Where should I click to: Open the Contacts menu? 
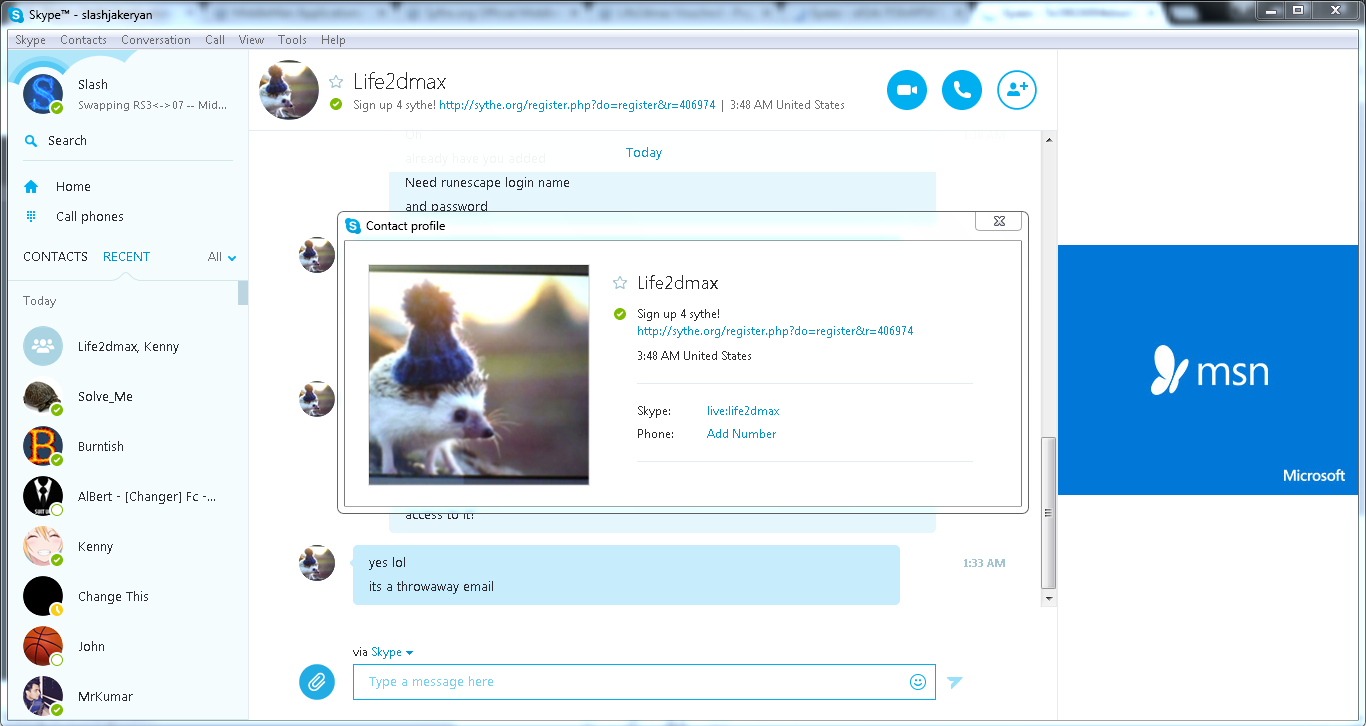[83, 40]
